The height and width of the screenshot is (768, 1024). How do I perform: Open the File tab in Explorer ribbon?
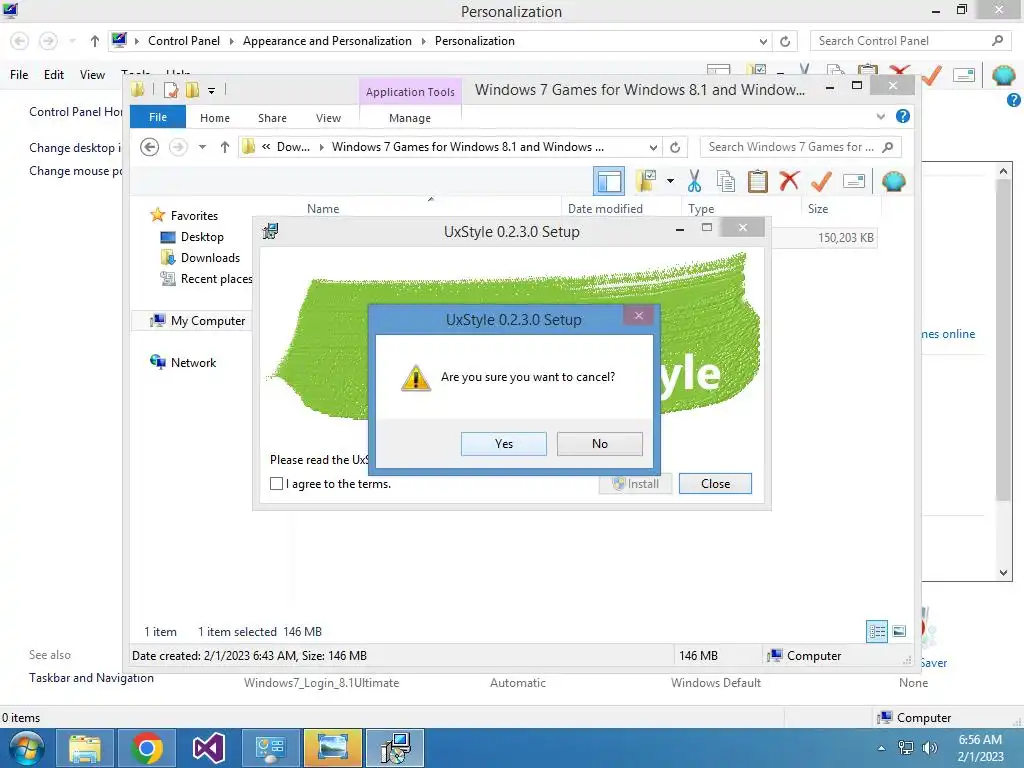click(x=157, y=117)
